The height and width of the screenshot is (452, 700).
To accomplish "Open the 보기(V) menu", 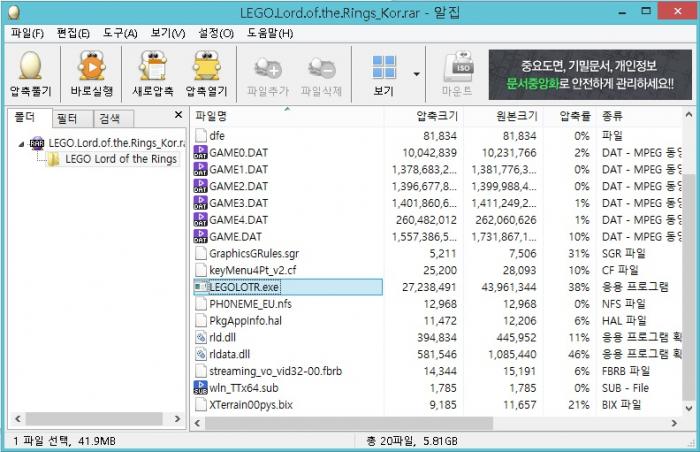I will (168, 33).
